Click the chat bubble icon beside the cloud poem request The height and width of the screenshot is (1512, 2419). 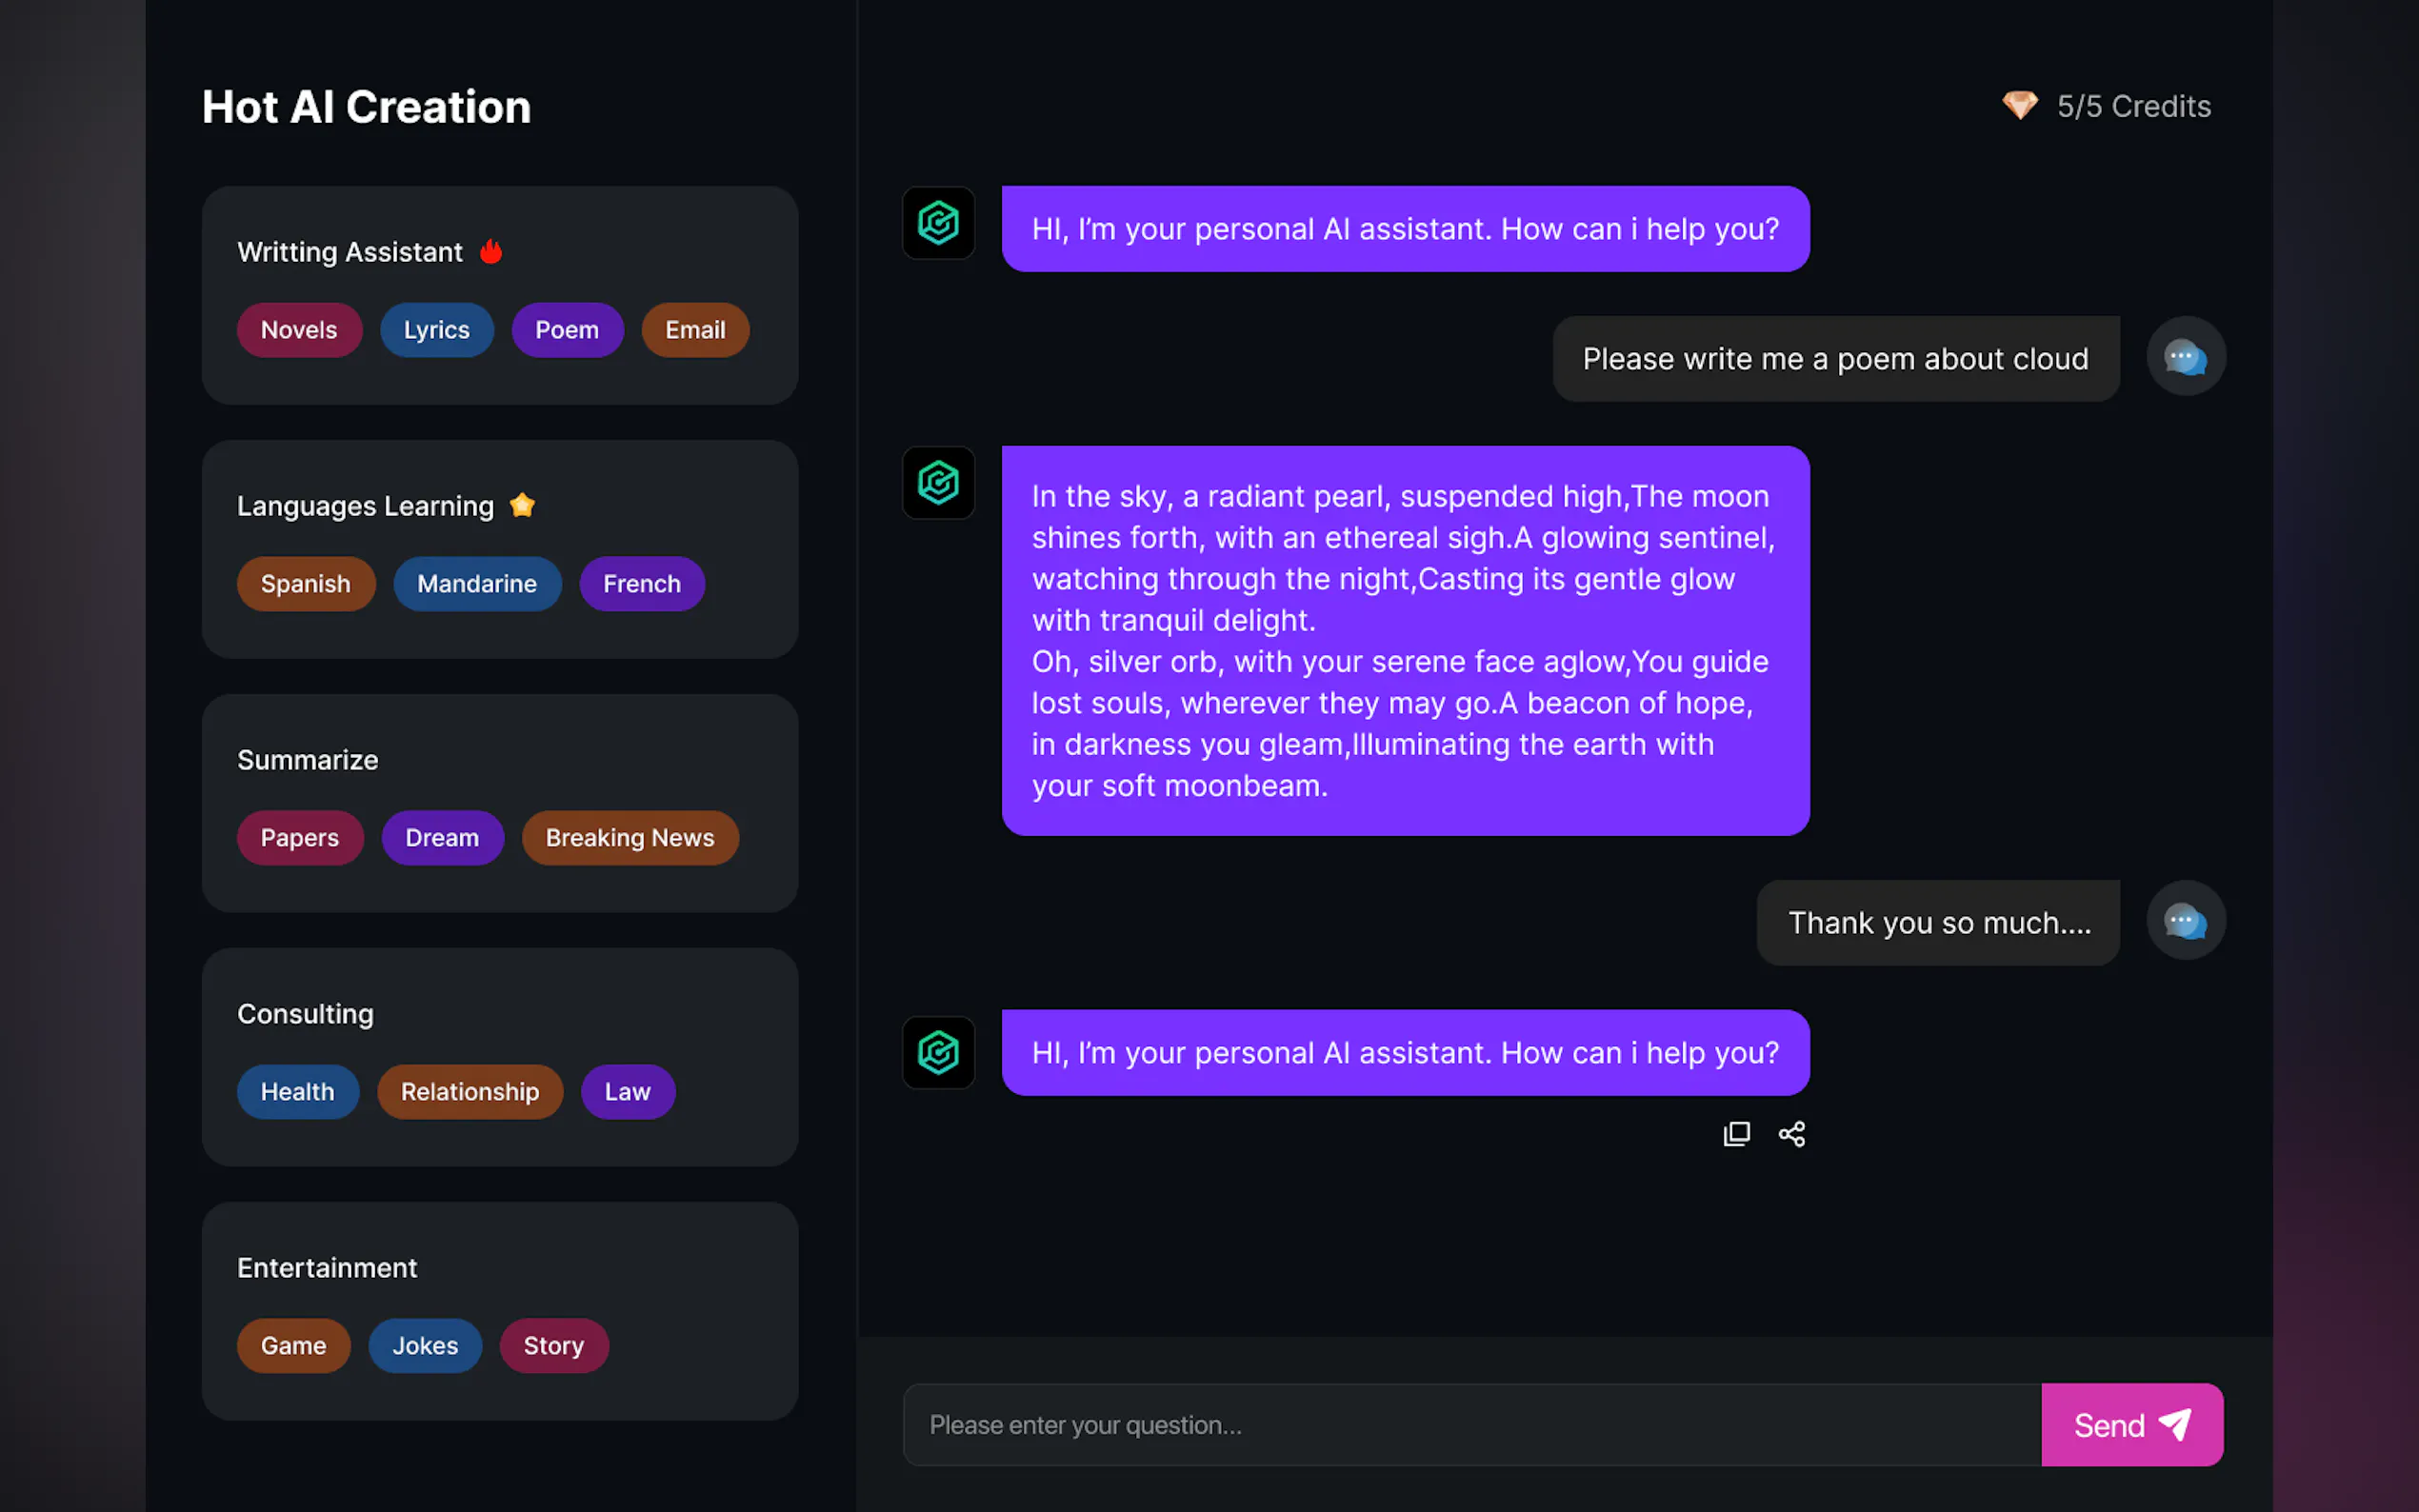point(2185,356)
